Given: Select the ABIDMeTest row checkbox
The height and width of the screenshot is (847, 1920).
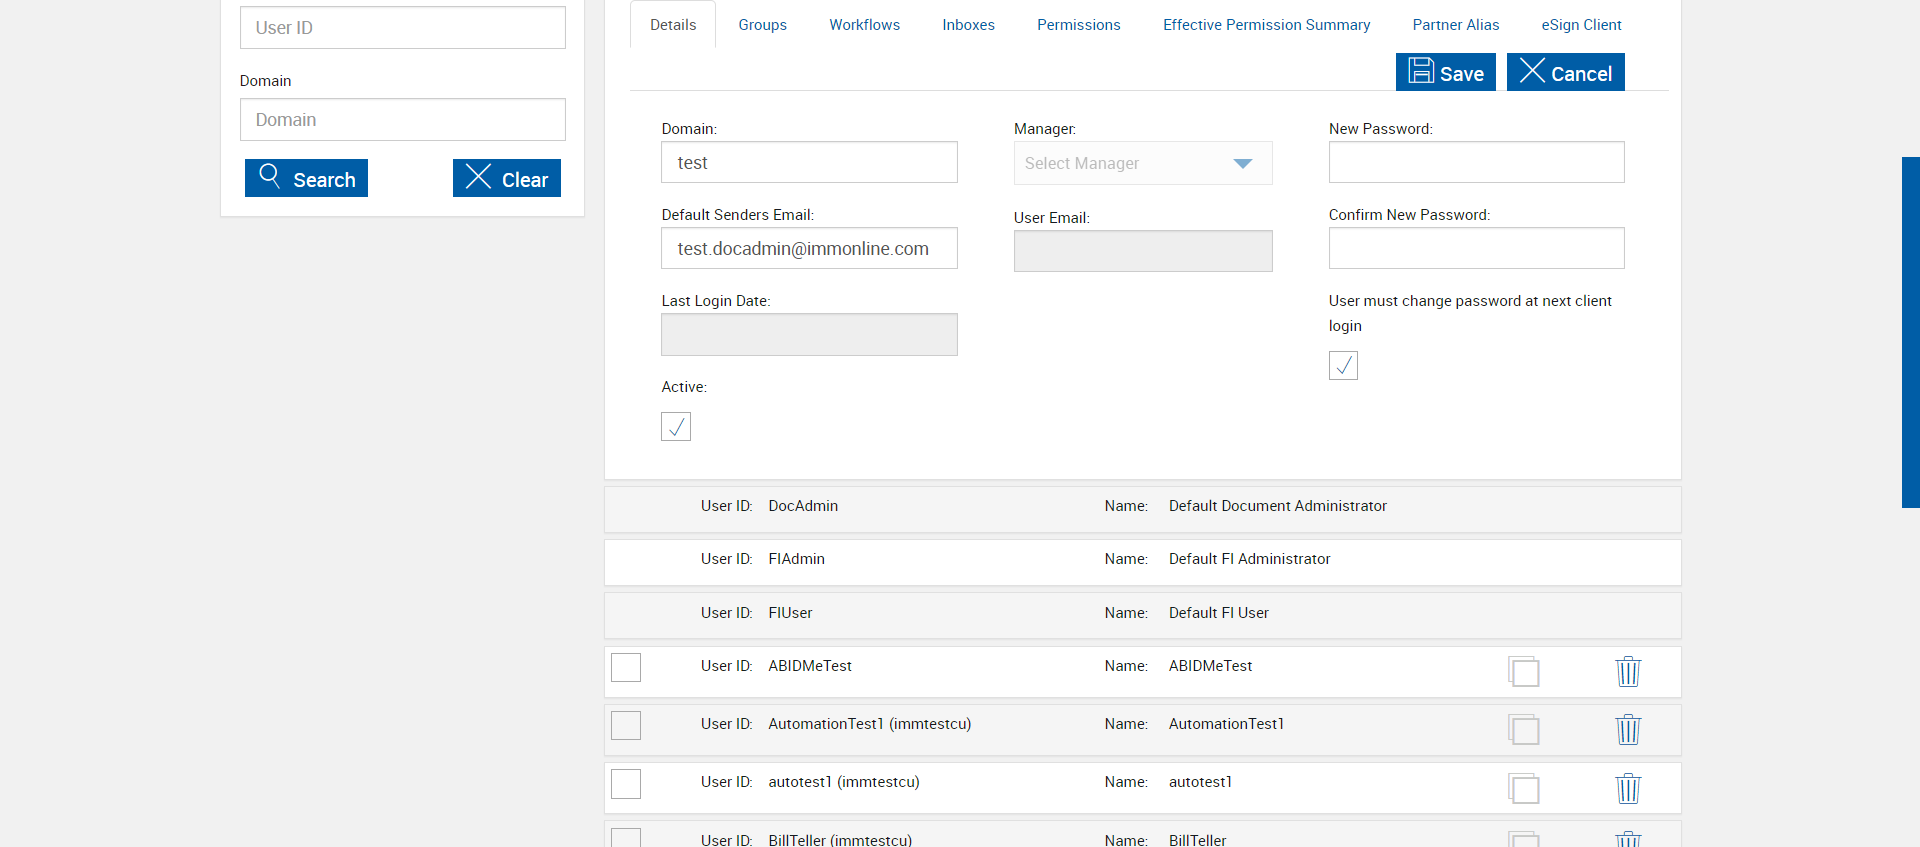Looking at the screenshot, I should [626, 667].
